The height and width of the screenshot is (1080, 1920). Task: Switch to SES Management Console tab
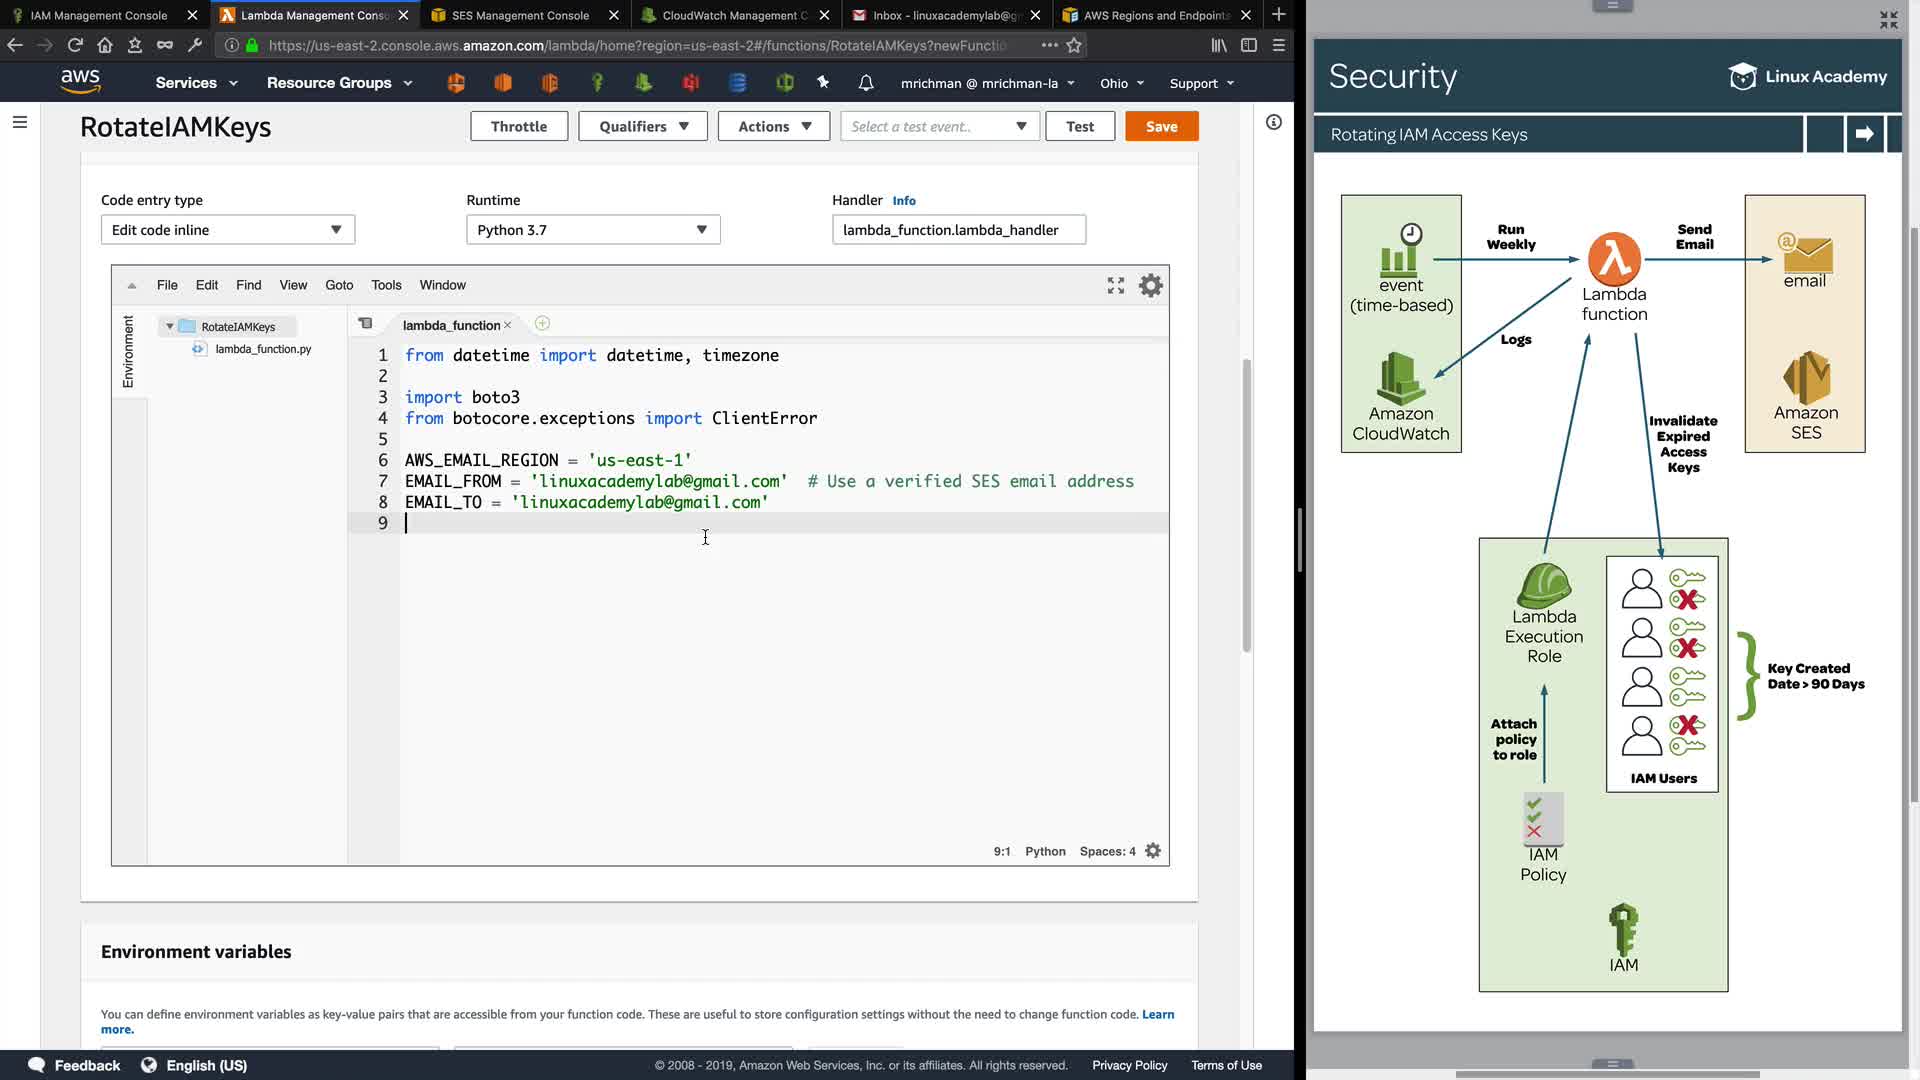(x=520, y=15)
